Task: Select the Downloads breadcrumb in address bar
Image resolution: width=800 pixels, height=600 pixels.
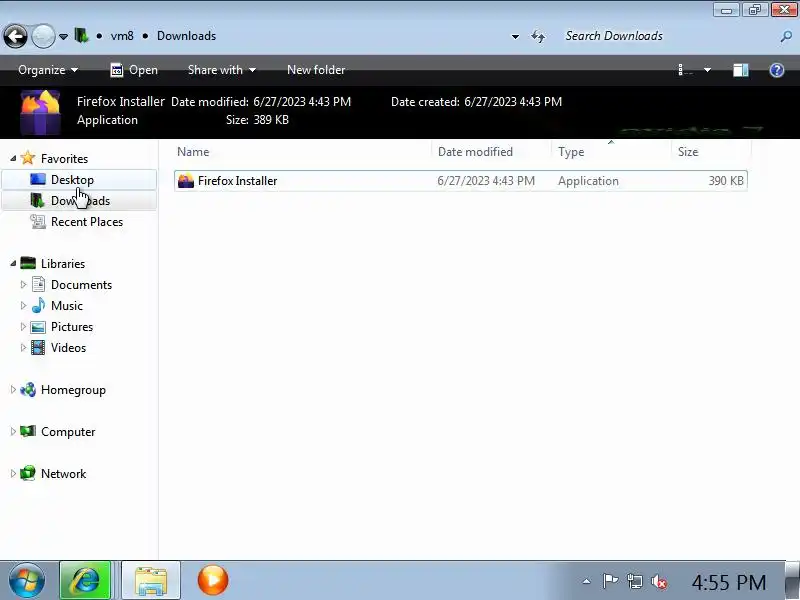Action: [x=186, y=36]
